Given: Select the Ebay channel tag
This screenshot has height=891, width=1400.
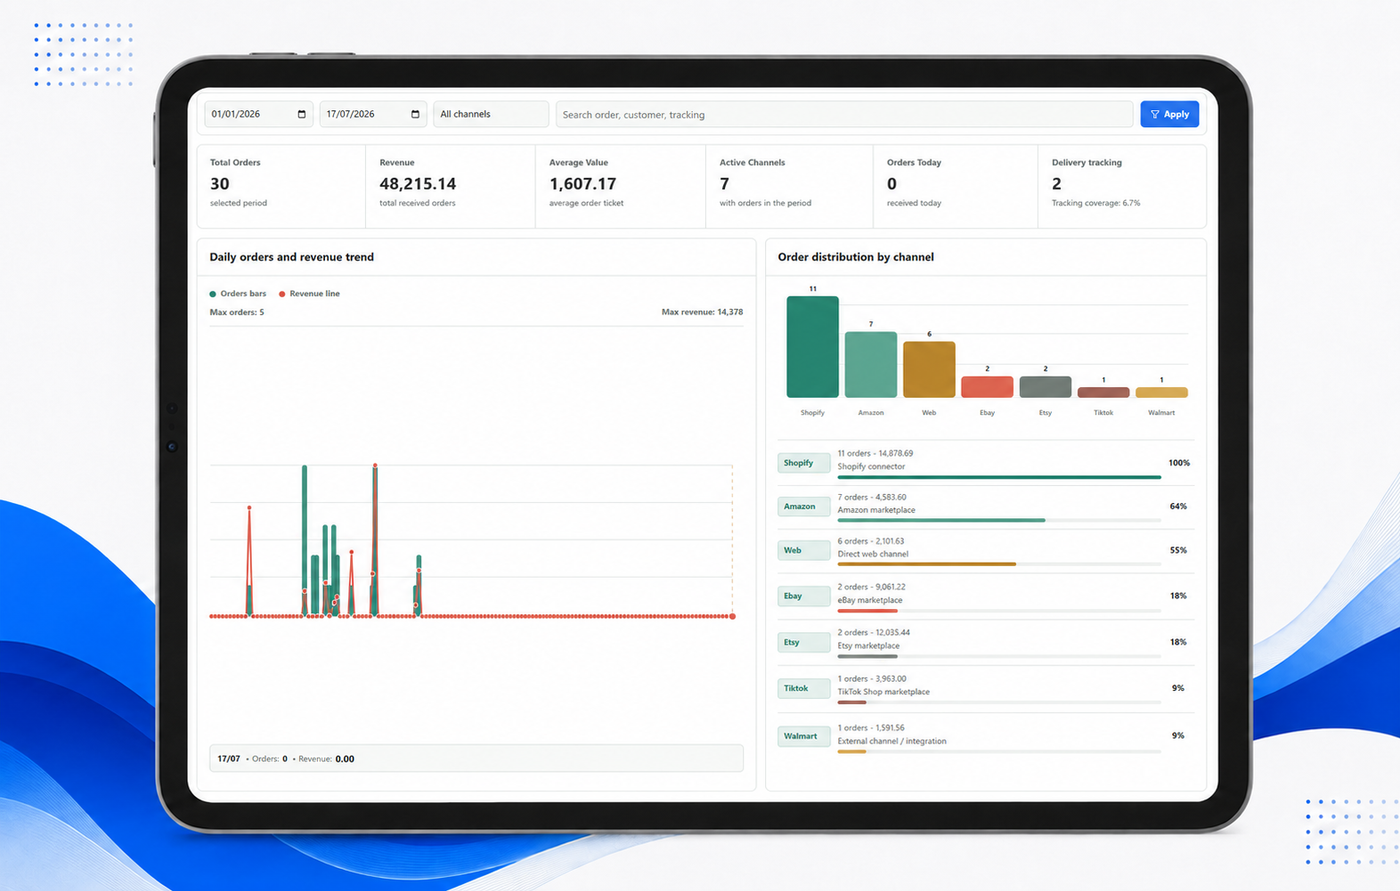Looking at the screenshot, I should pyautogui.click(x=804, y=596).
